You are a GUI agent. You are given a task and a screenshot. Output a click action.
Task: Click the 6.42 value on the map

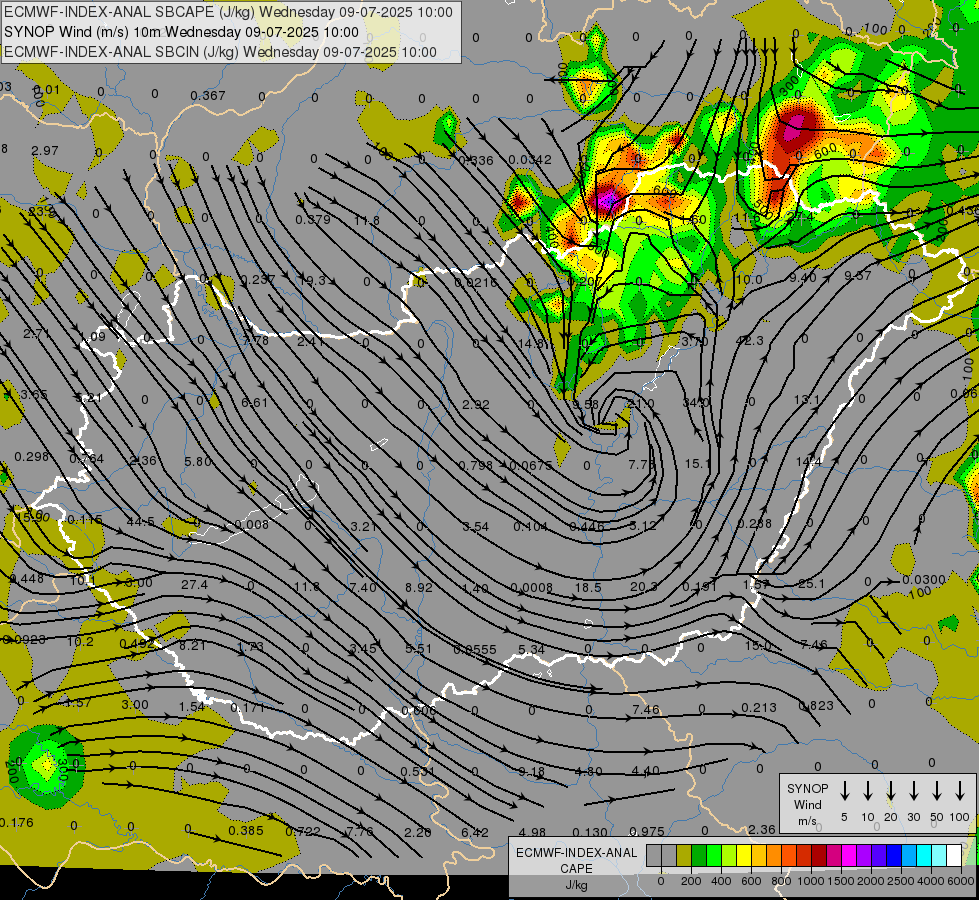point(475,833)
